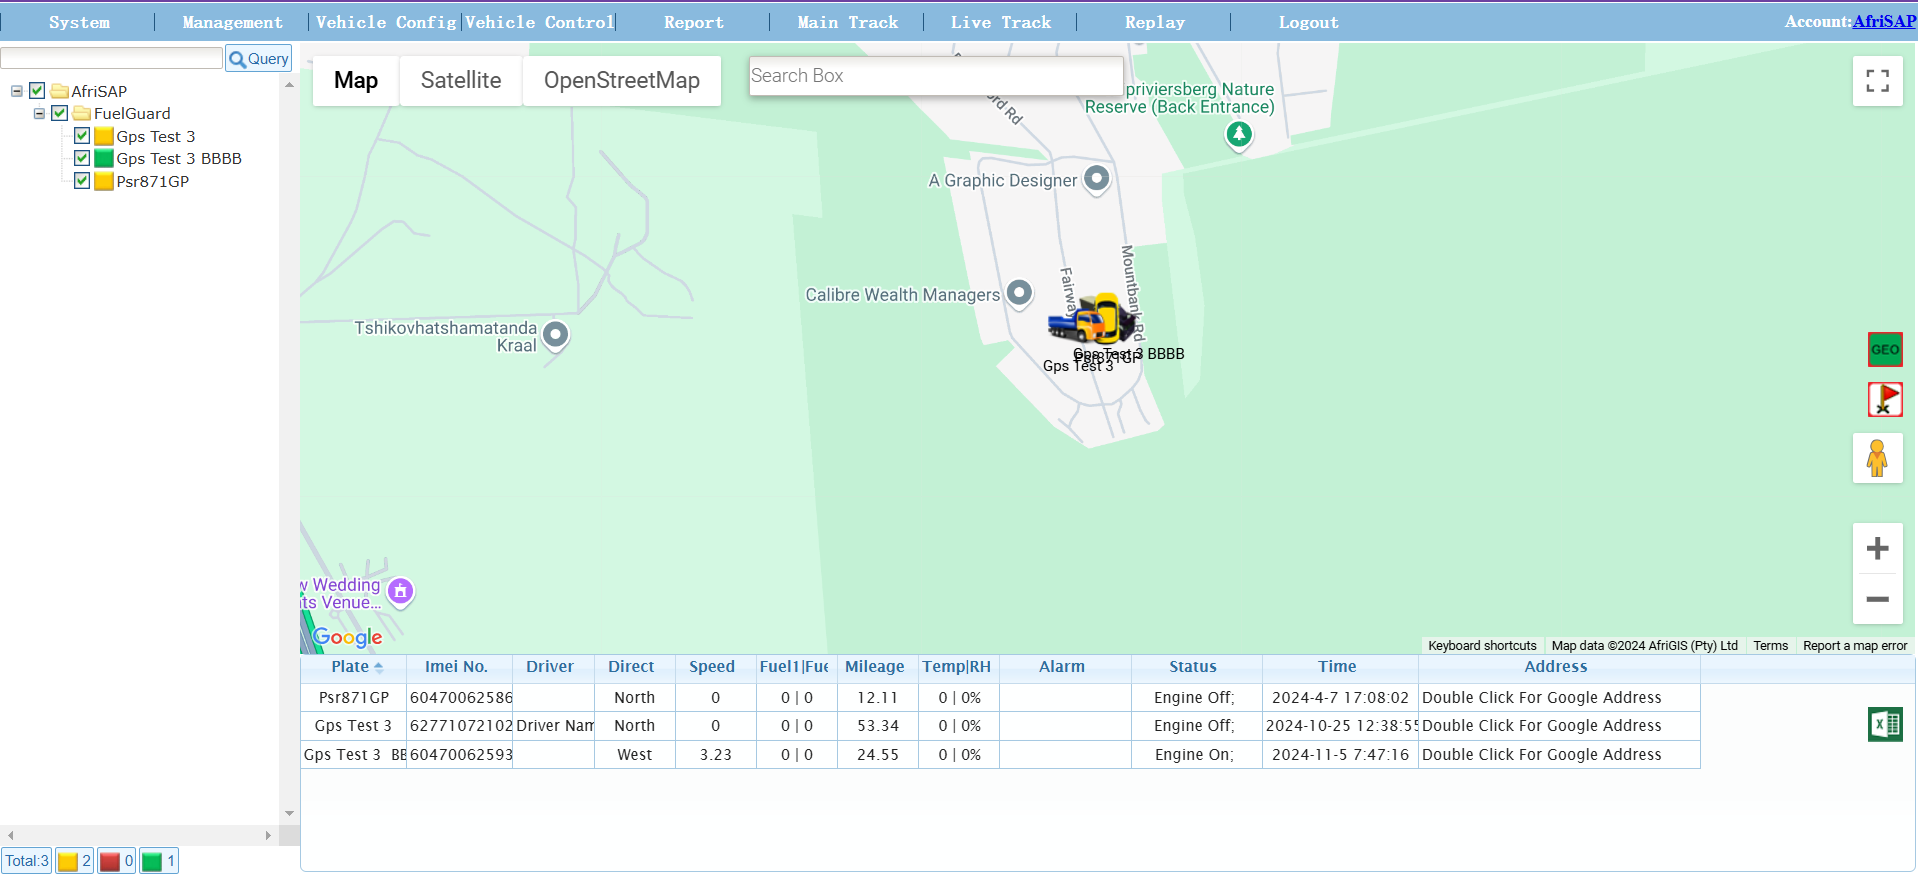Open the map Terms link
Image resolution: width=1918 pixels, height=875 pixels.
click(1770, 646)
